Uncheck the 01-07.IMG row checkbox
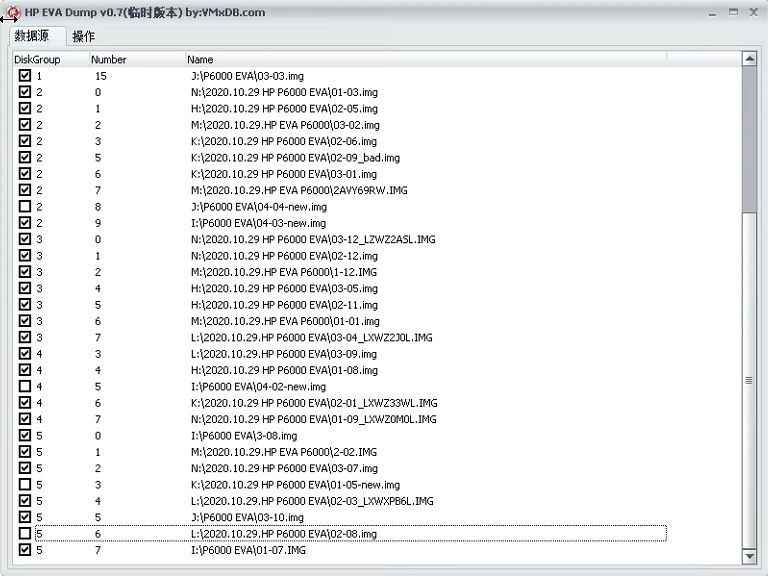 click(24, 550)
